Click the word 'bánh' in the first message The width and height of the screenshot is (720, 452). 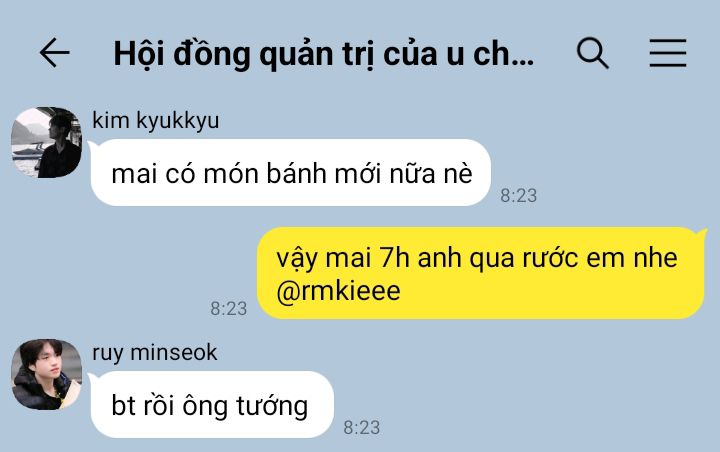pos(297,174)
